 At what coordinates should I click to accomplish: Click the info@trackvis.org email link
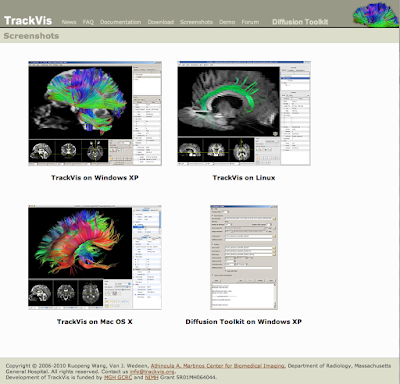point(152,372)
